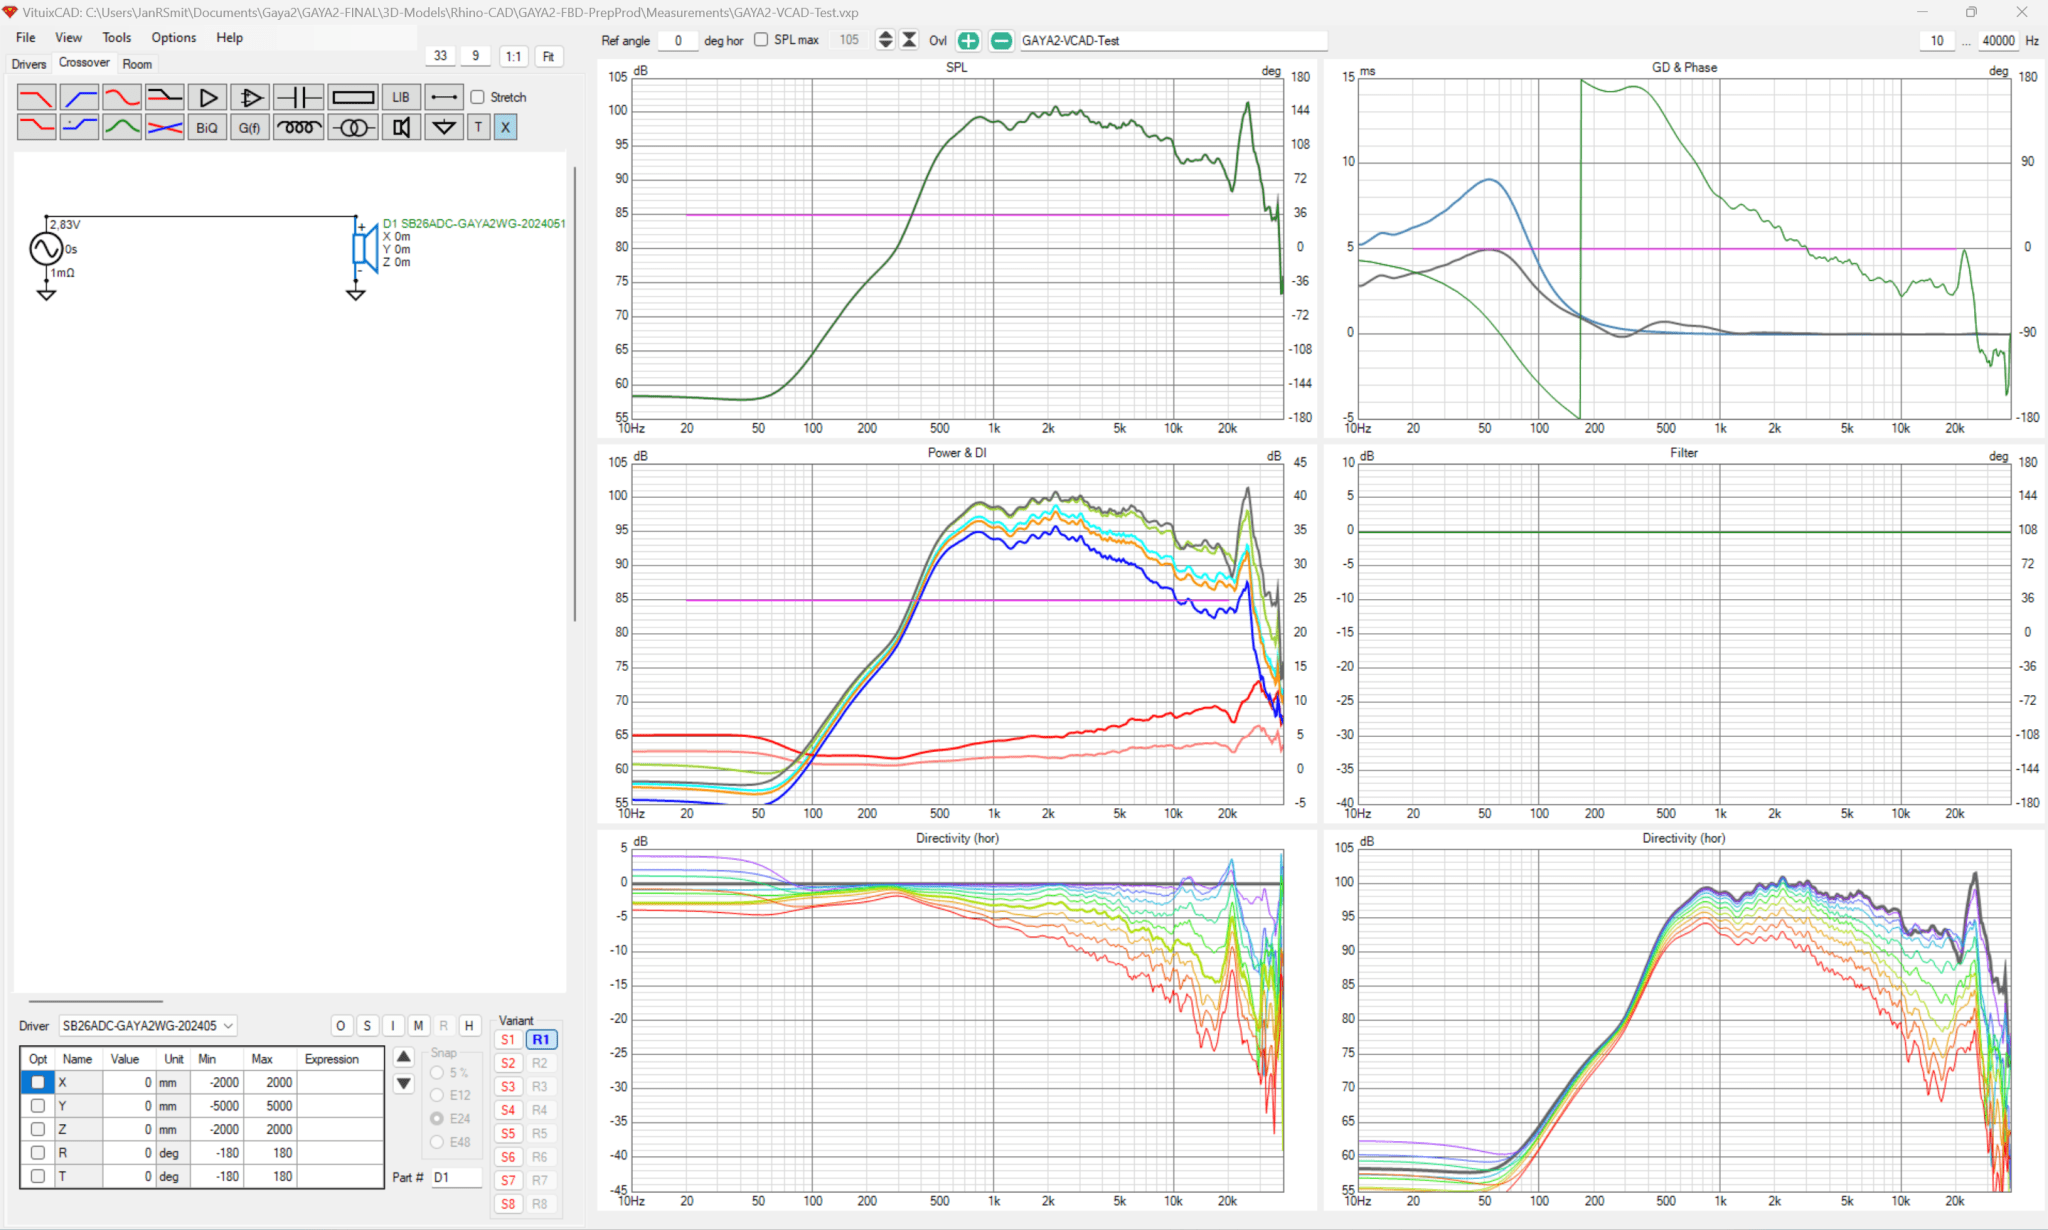Add a BiQ biquad block

tap(207, 127)
